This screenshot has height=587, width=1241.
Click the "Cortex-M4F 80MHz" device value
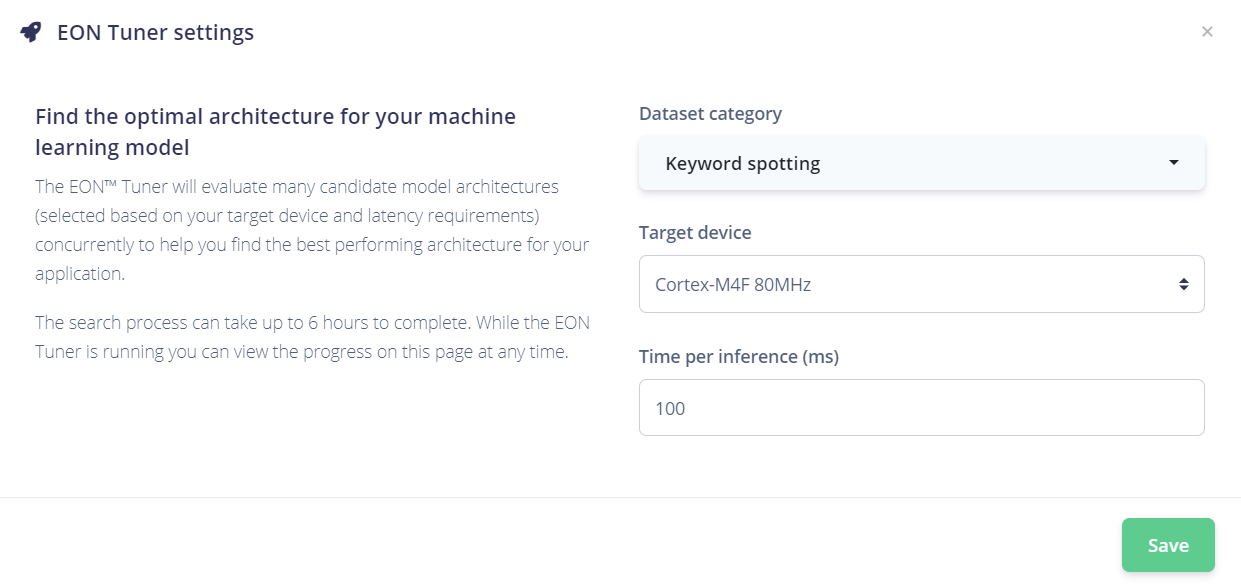[732, 284]
